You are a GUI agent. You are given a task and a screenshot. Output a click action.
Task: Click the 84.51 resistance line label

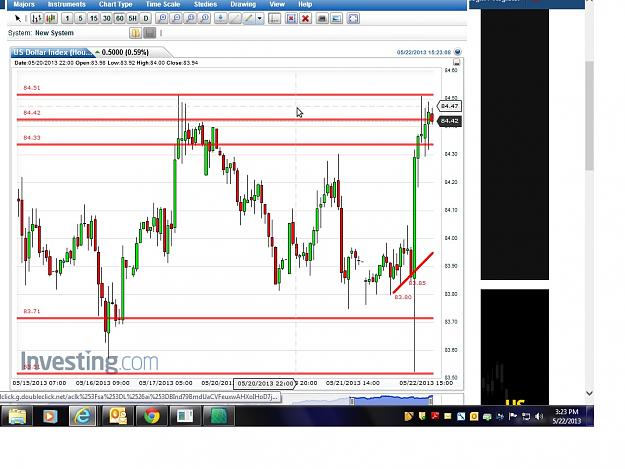pos(32,88)
